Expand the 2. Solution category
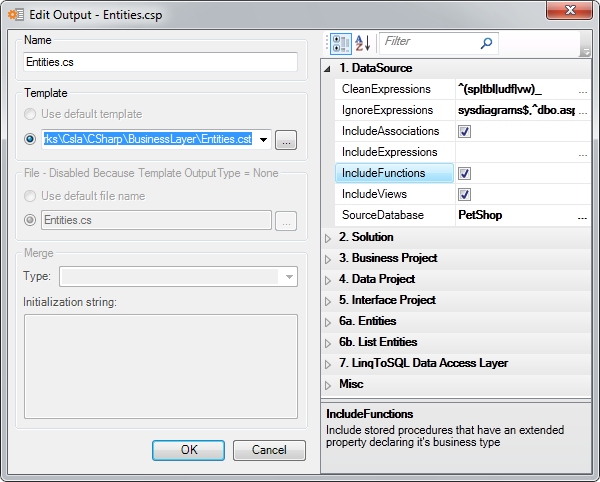The image size is (600, 482). pyautogui.click(x=328, y=238)
